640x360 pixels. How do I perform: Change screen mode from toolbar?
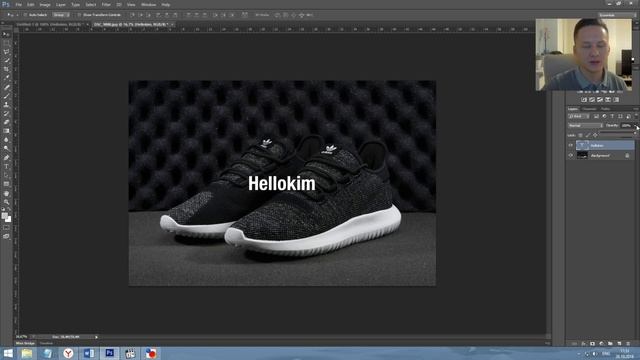(x=6, y=236)
